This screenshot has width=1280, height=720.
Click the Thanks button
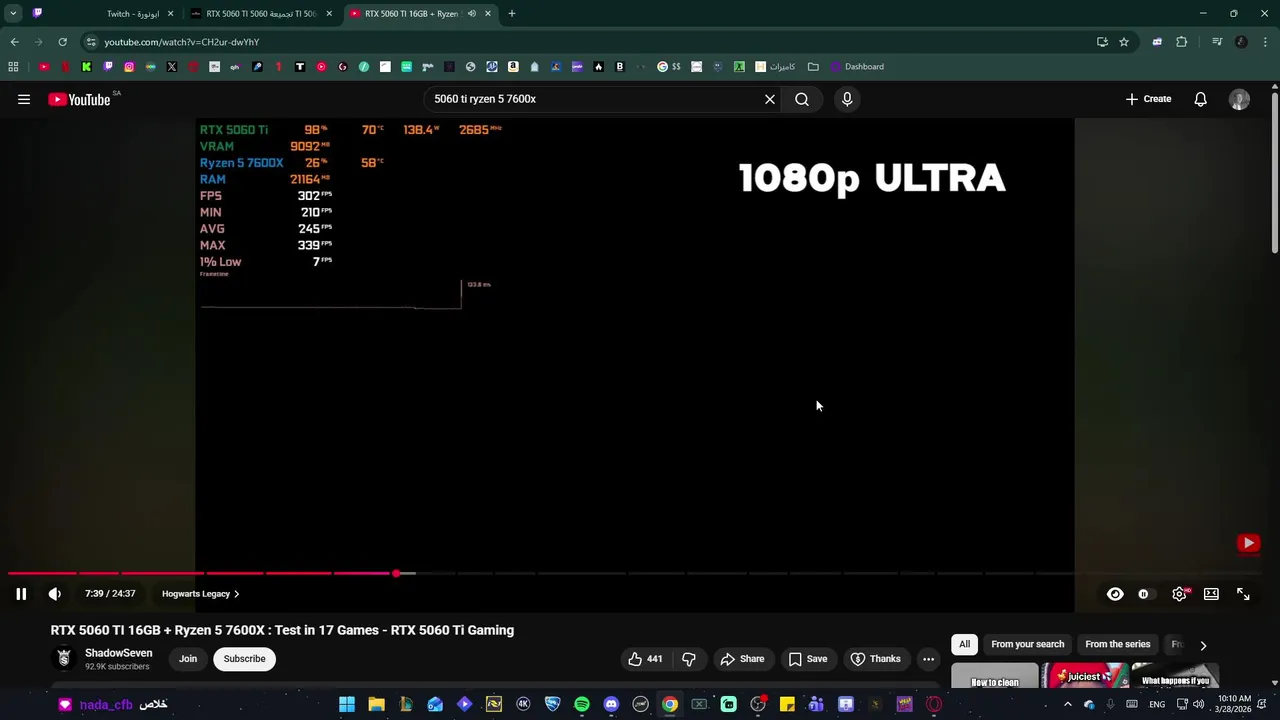[x=876, y=659]
